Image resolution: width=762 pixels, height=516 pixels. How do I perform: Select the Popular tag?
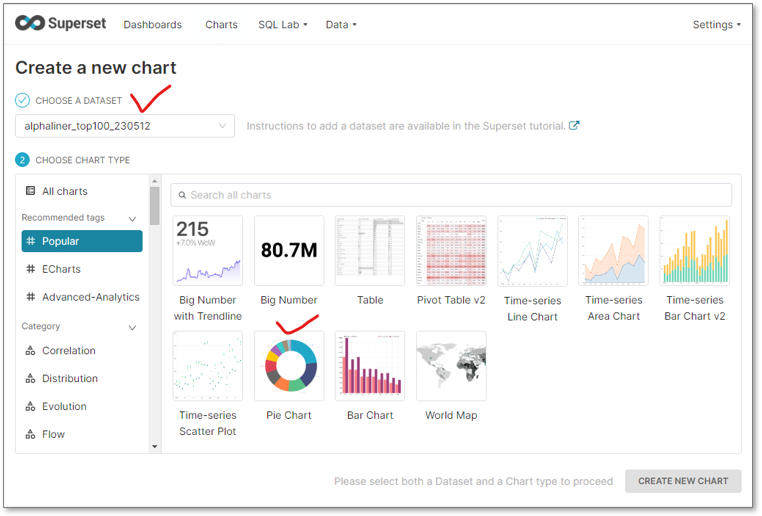click(x=82, y=241)
